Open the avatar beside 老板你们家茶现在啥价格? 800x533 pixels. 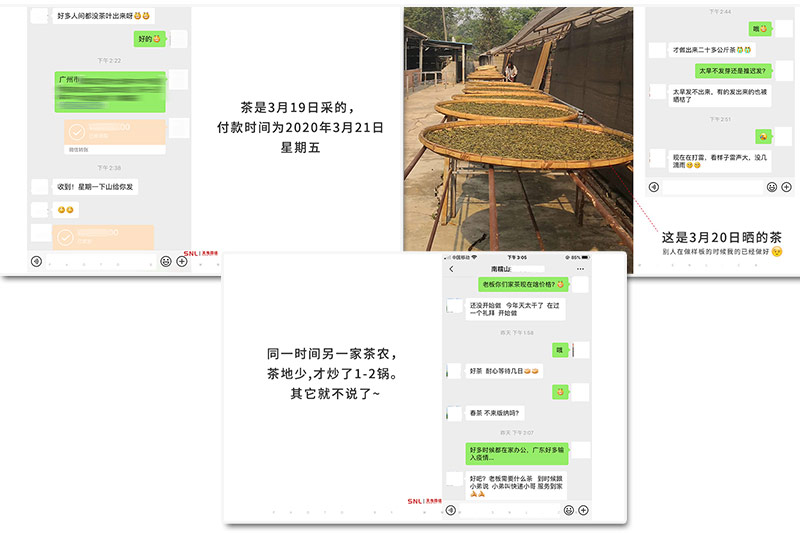point(580,285)
